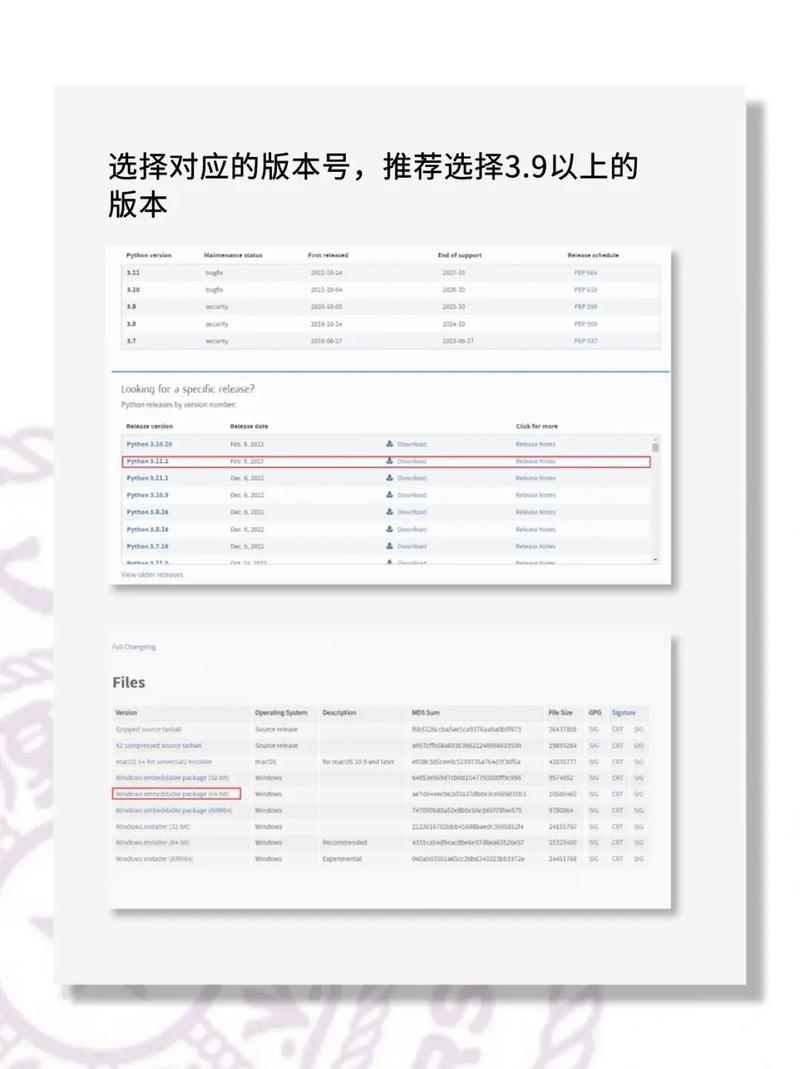Download the macOS 64-bit universal2 installer
The height and width of the screenshot is (1069, 800).
[x=165, y=762]
